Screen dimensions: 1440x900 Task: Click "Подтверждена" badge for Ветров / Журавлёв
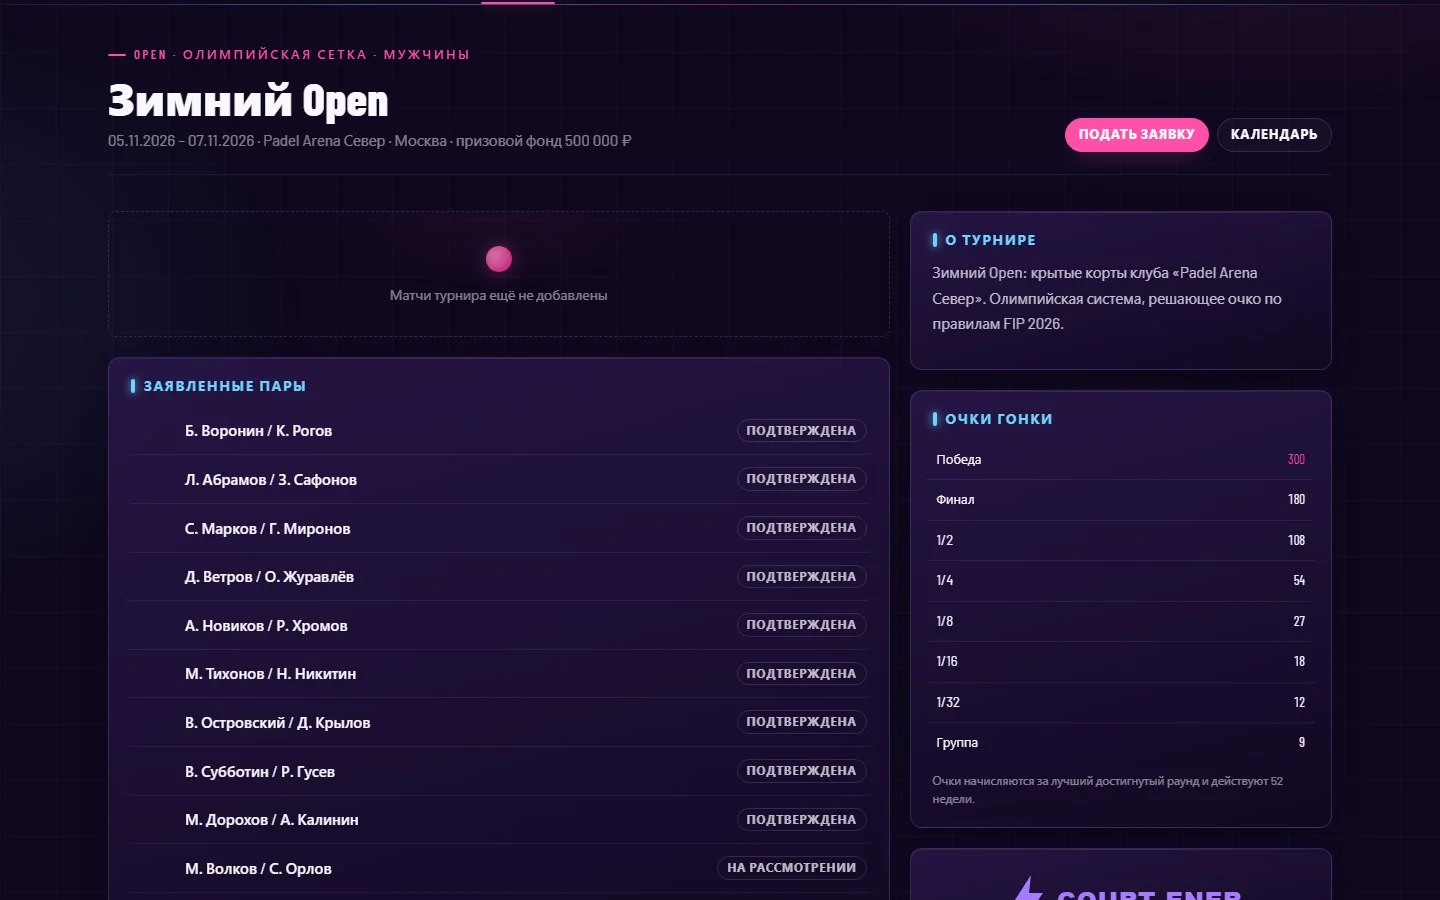pos(801,577)
